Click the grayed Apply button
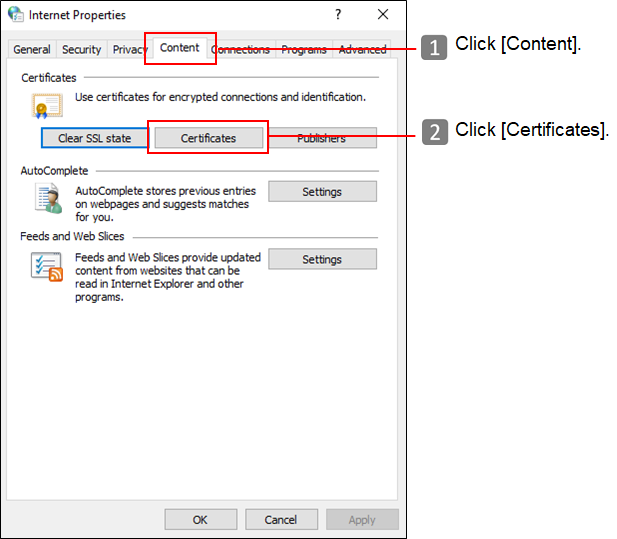The width and height of the screenshot is (617, 539). 362,520
